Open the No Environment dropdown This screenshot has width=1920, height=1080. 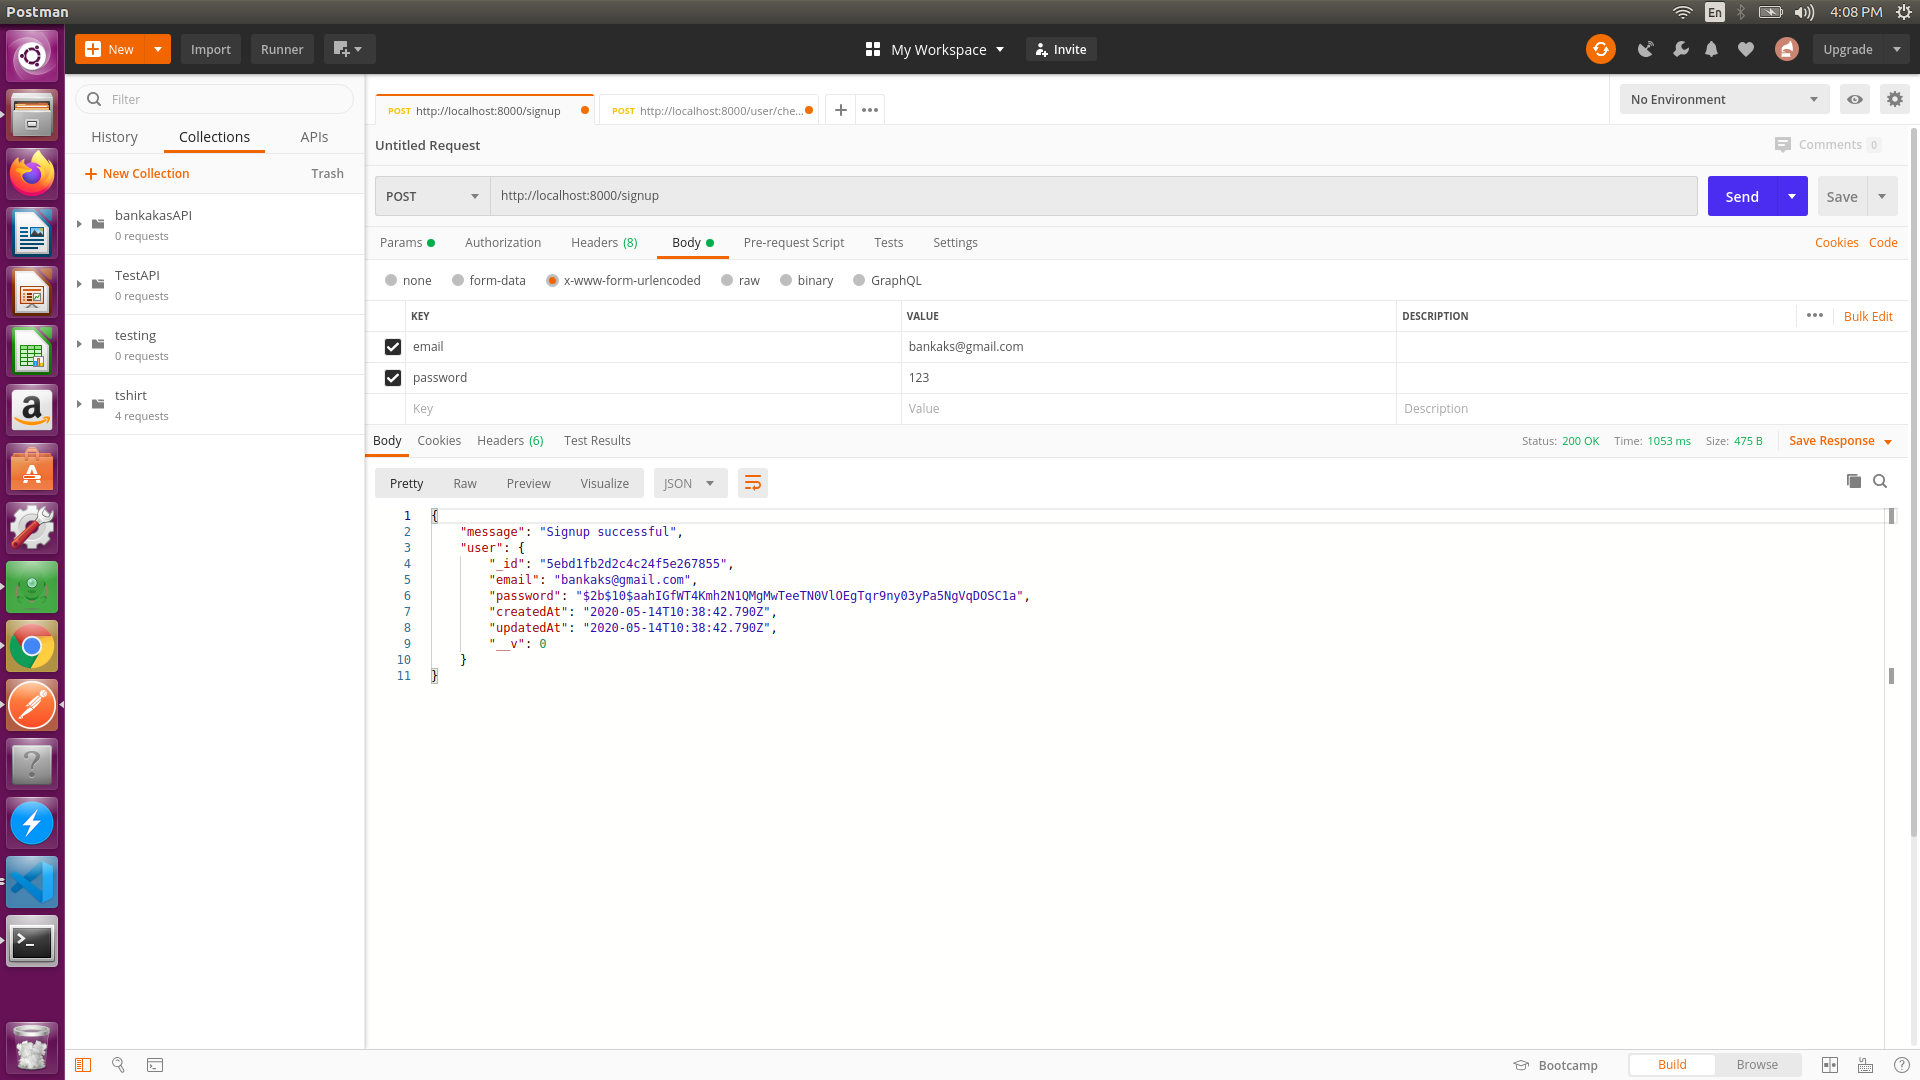pyautogui.click(x=1723, y=99)
